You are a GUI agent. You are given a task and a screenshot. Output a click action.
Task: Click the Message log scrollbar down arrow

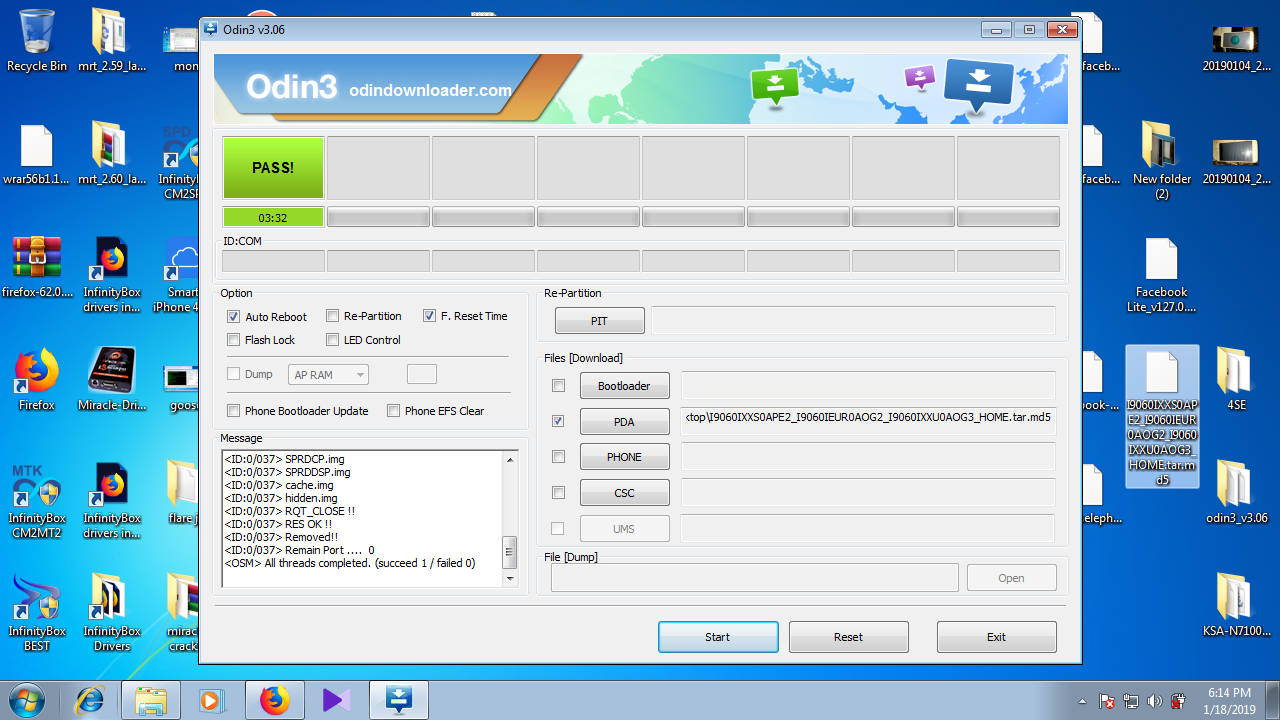(x=510, y=578)
